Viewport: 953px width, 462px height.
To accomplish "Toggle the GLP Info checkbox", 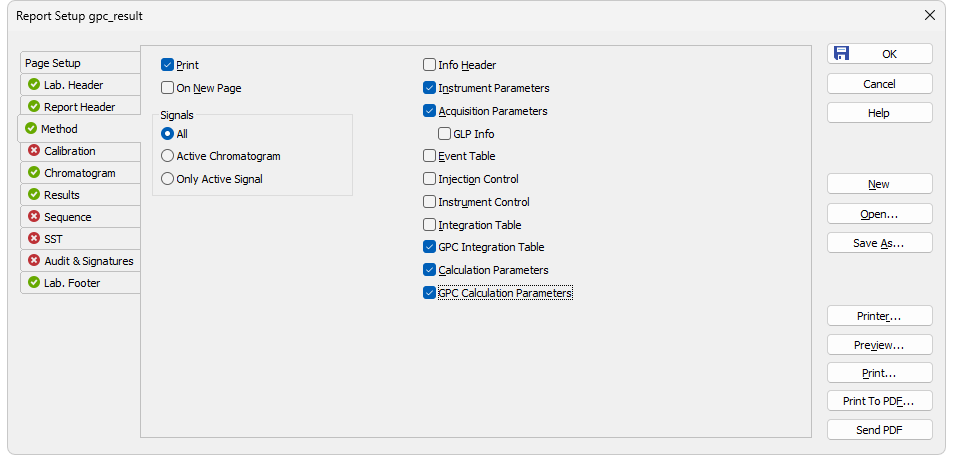I will 444,134.
